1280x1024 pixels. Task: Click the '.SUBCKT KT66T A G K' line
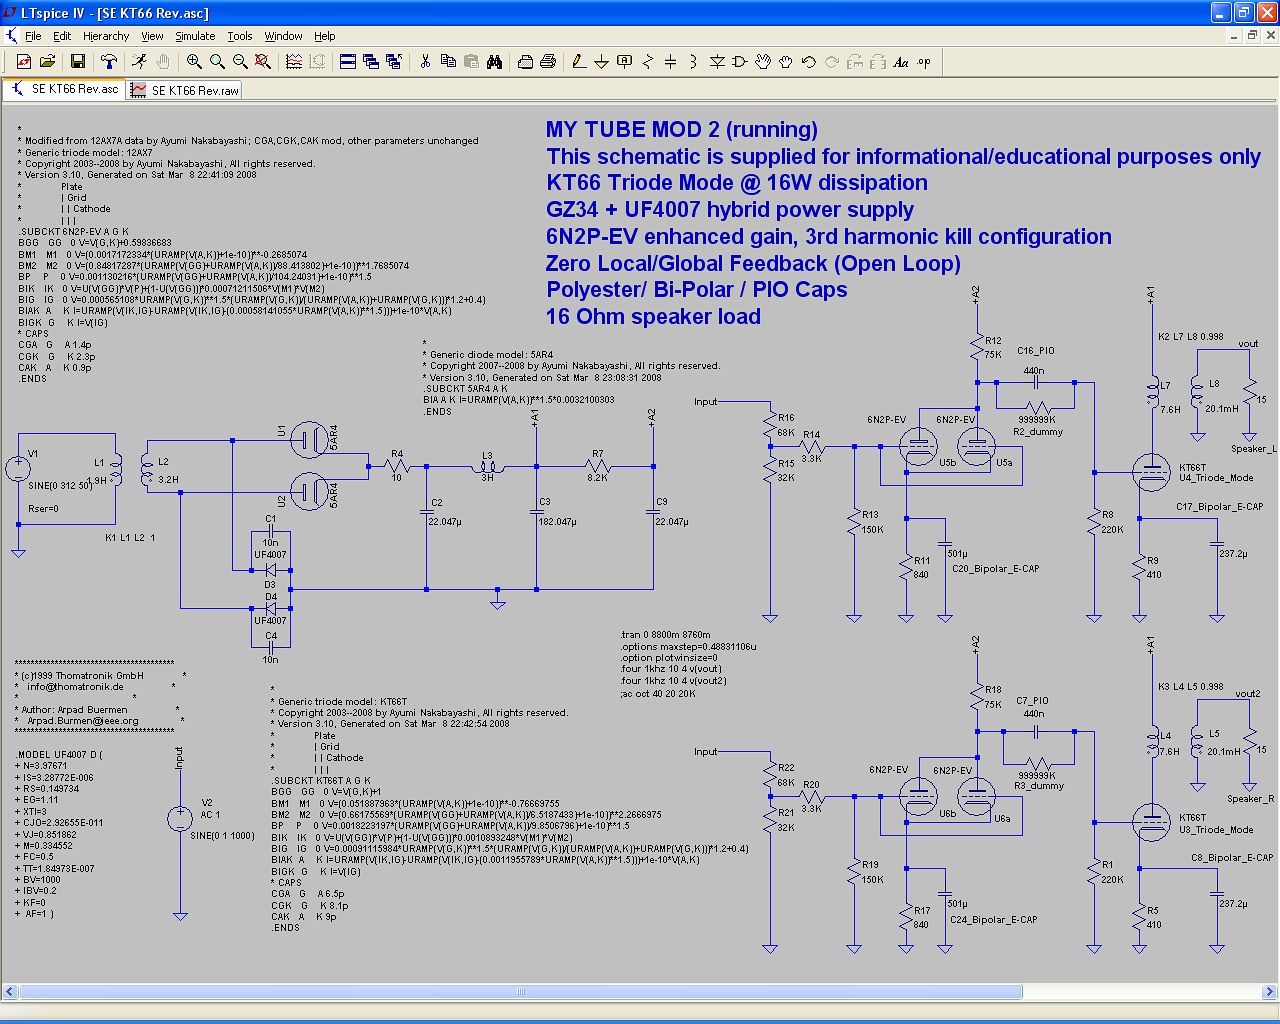click(x=321, y=781)
